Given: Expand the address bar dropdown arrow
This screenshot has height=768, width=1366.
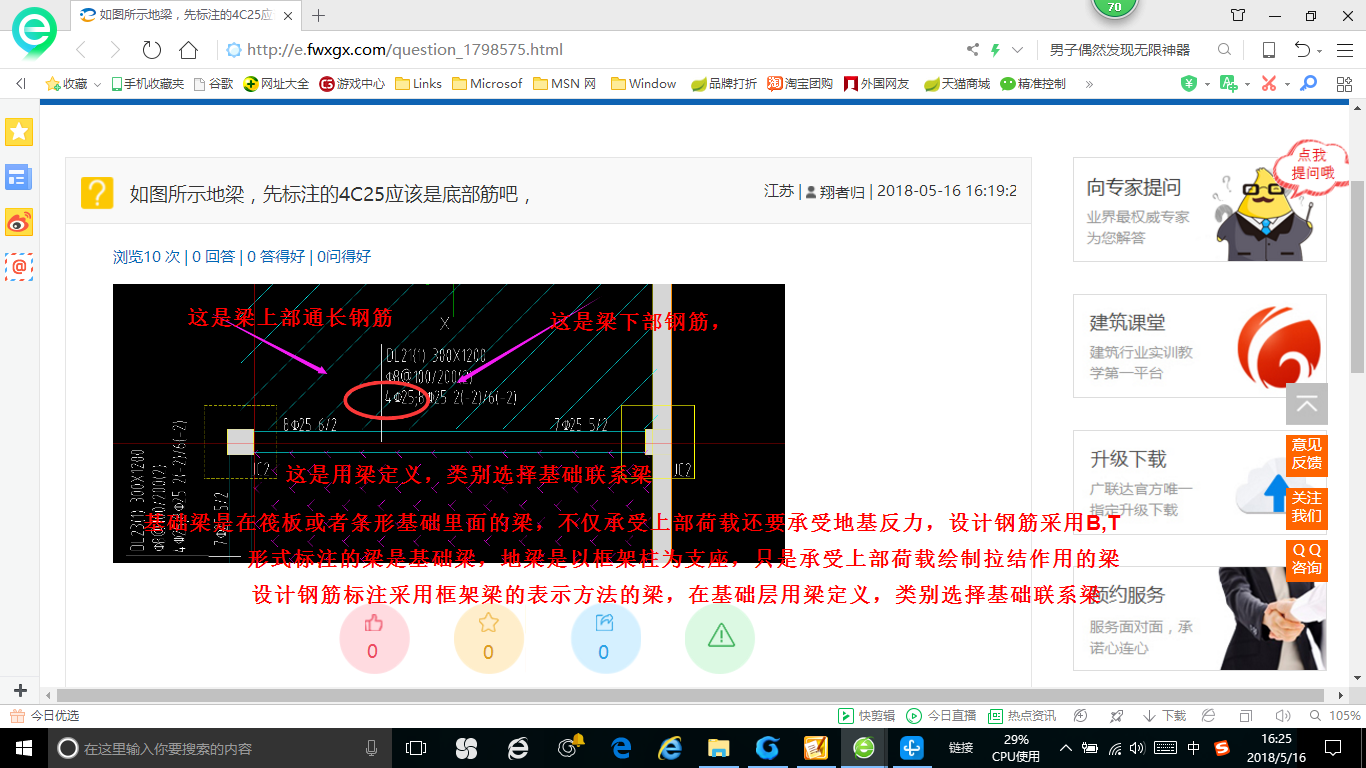Looking at the screenshot, I should [1018, 50].
